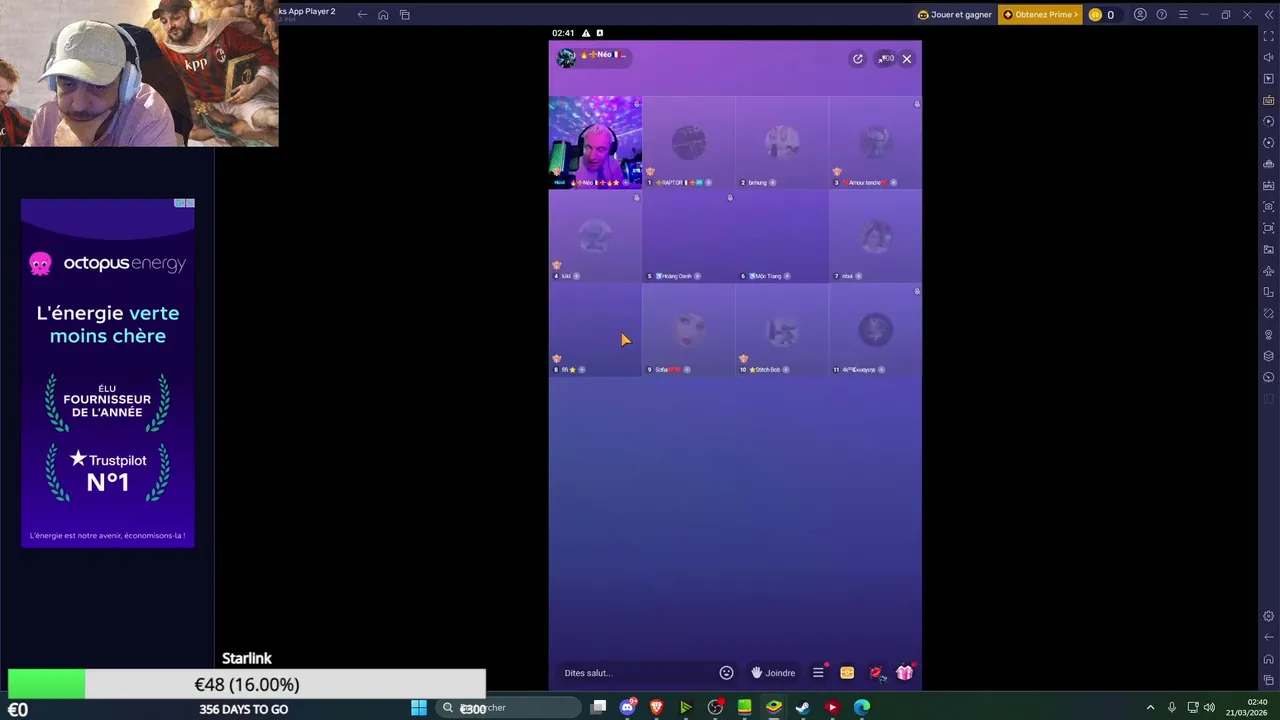Open Steam in taskbar
The image size is (1280, 720).
tap(802, 708)
